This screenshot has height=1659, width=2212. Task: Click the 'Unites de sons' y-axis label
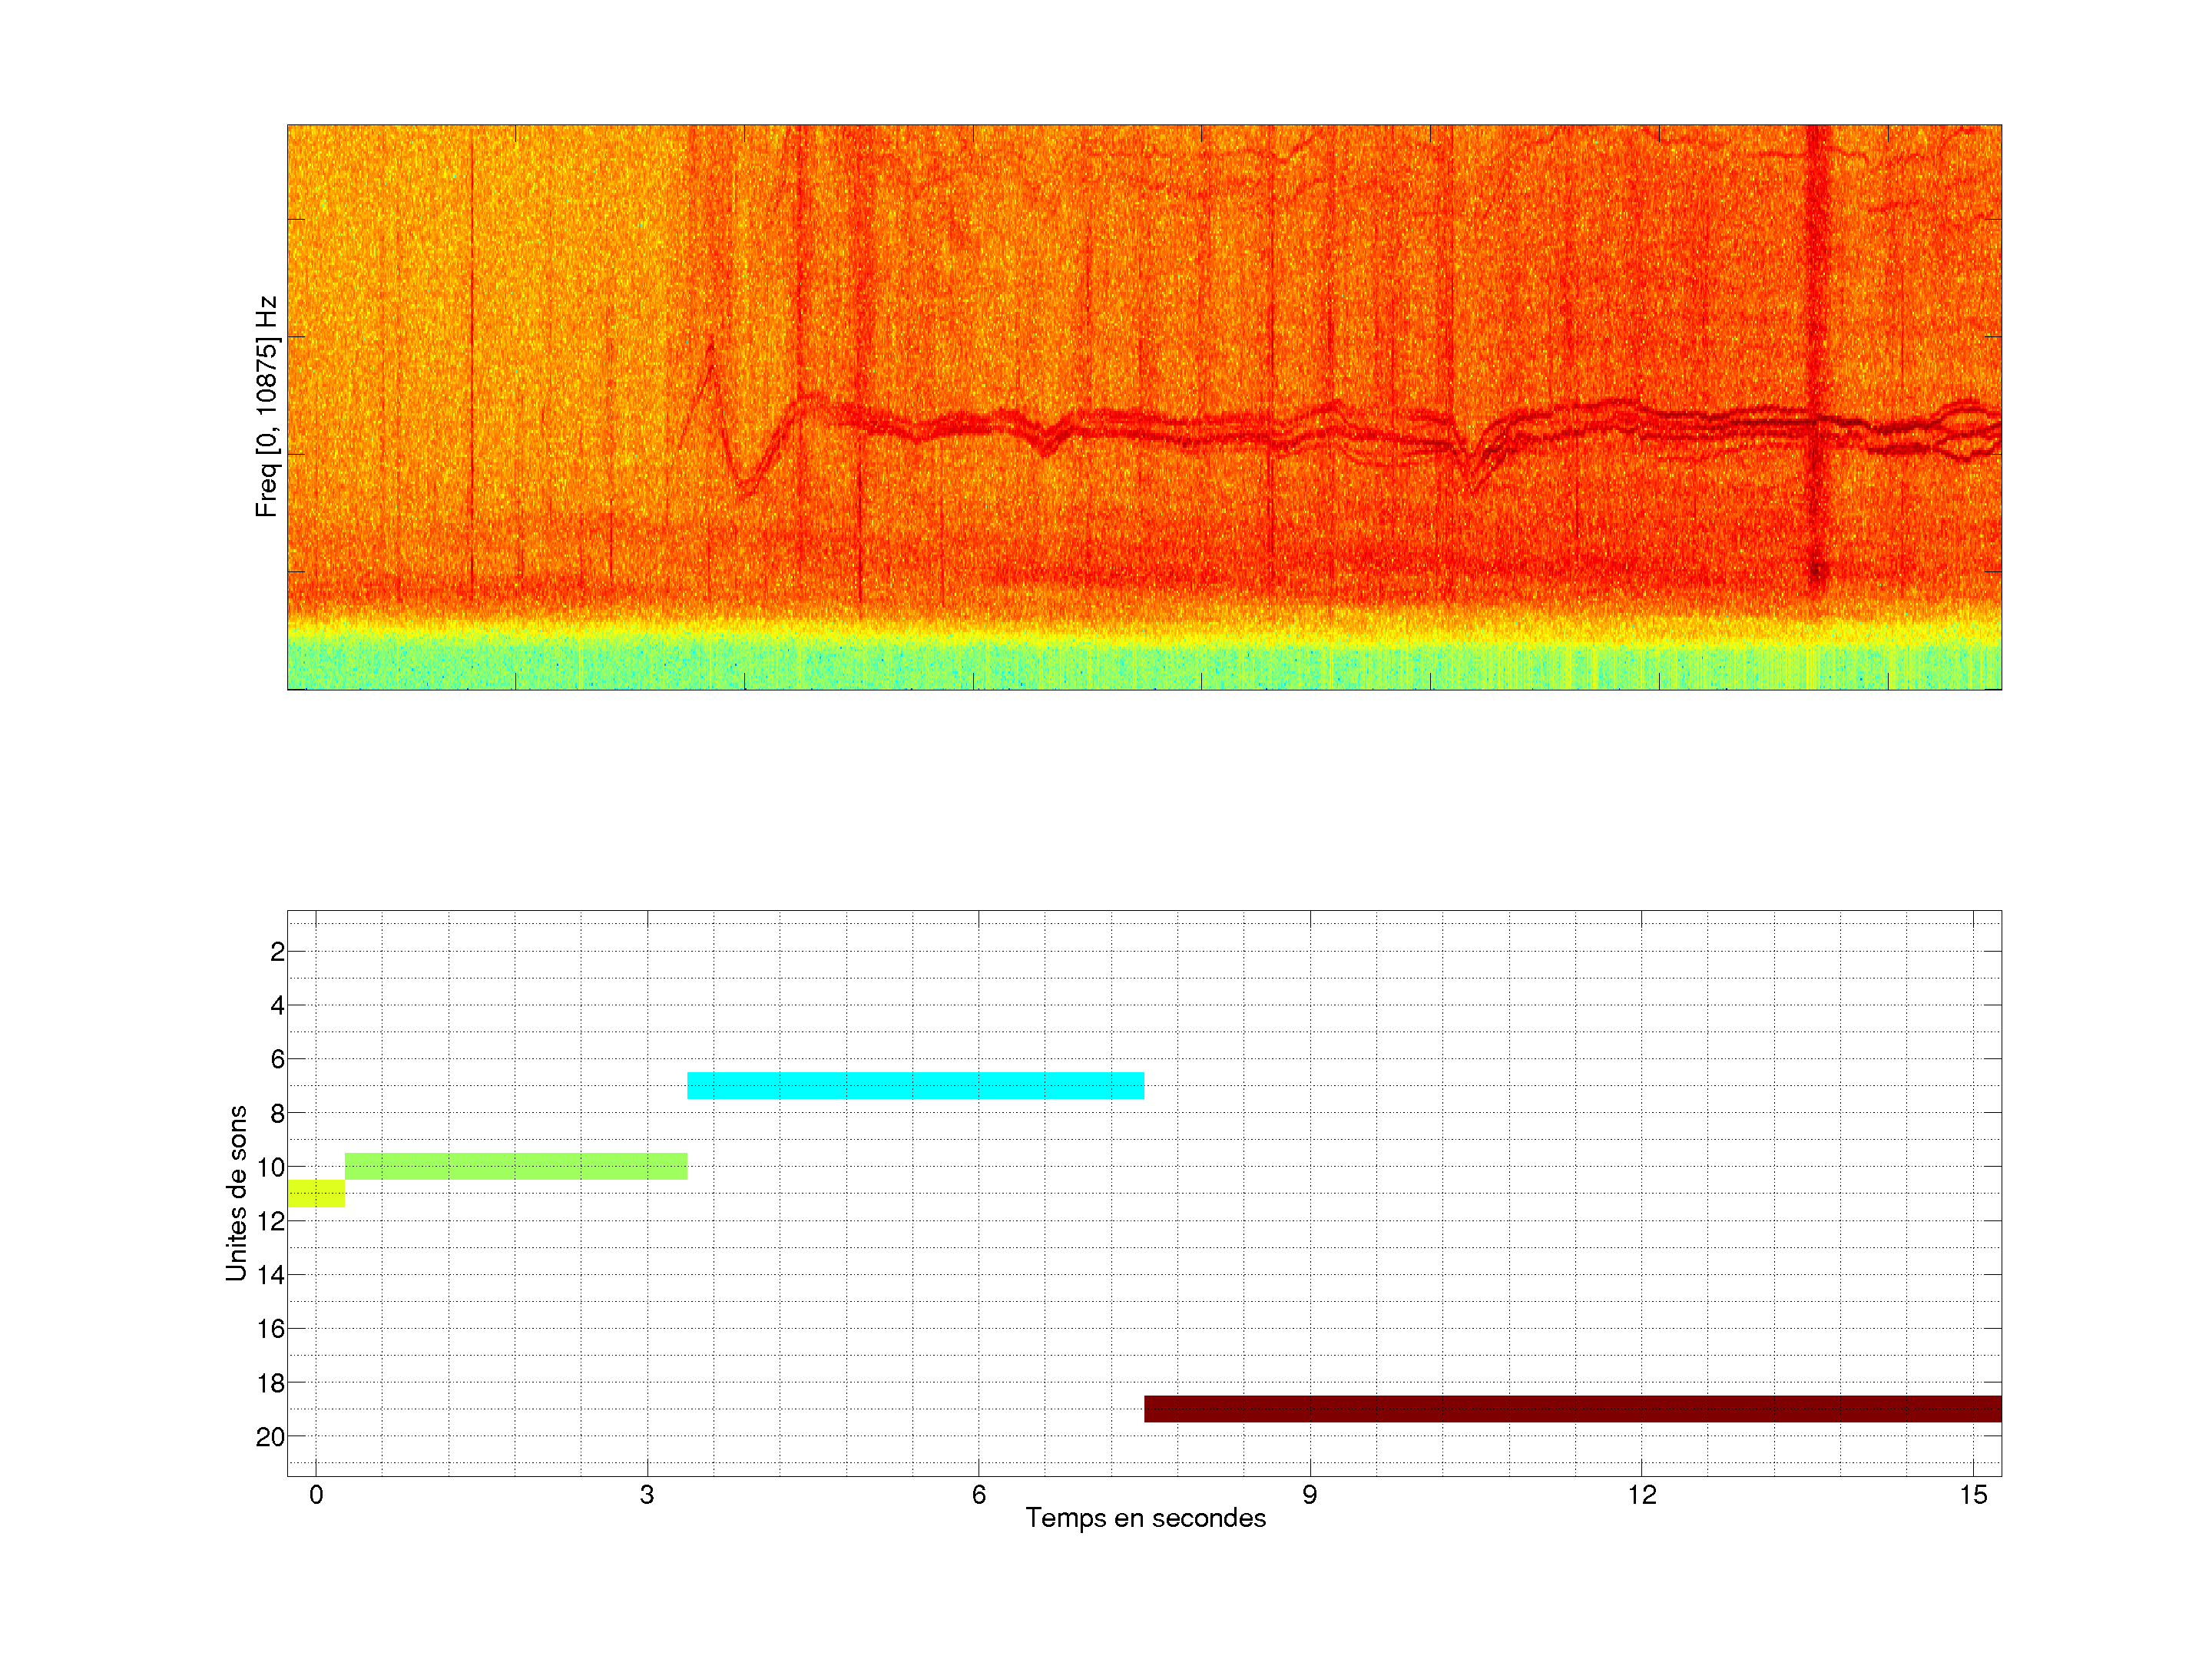pyautogui.click(x=236, y=1193)
